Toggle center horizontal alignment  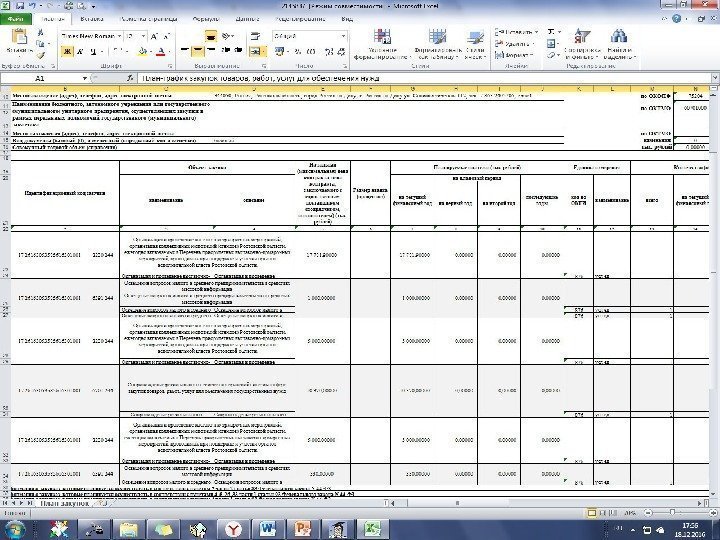click(197, 51)
